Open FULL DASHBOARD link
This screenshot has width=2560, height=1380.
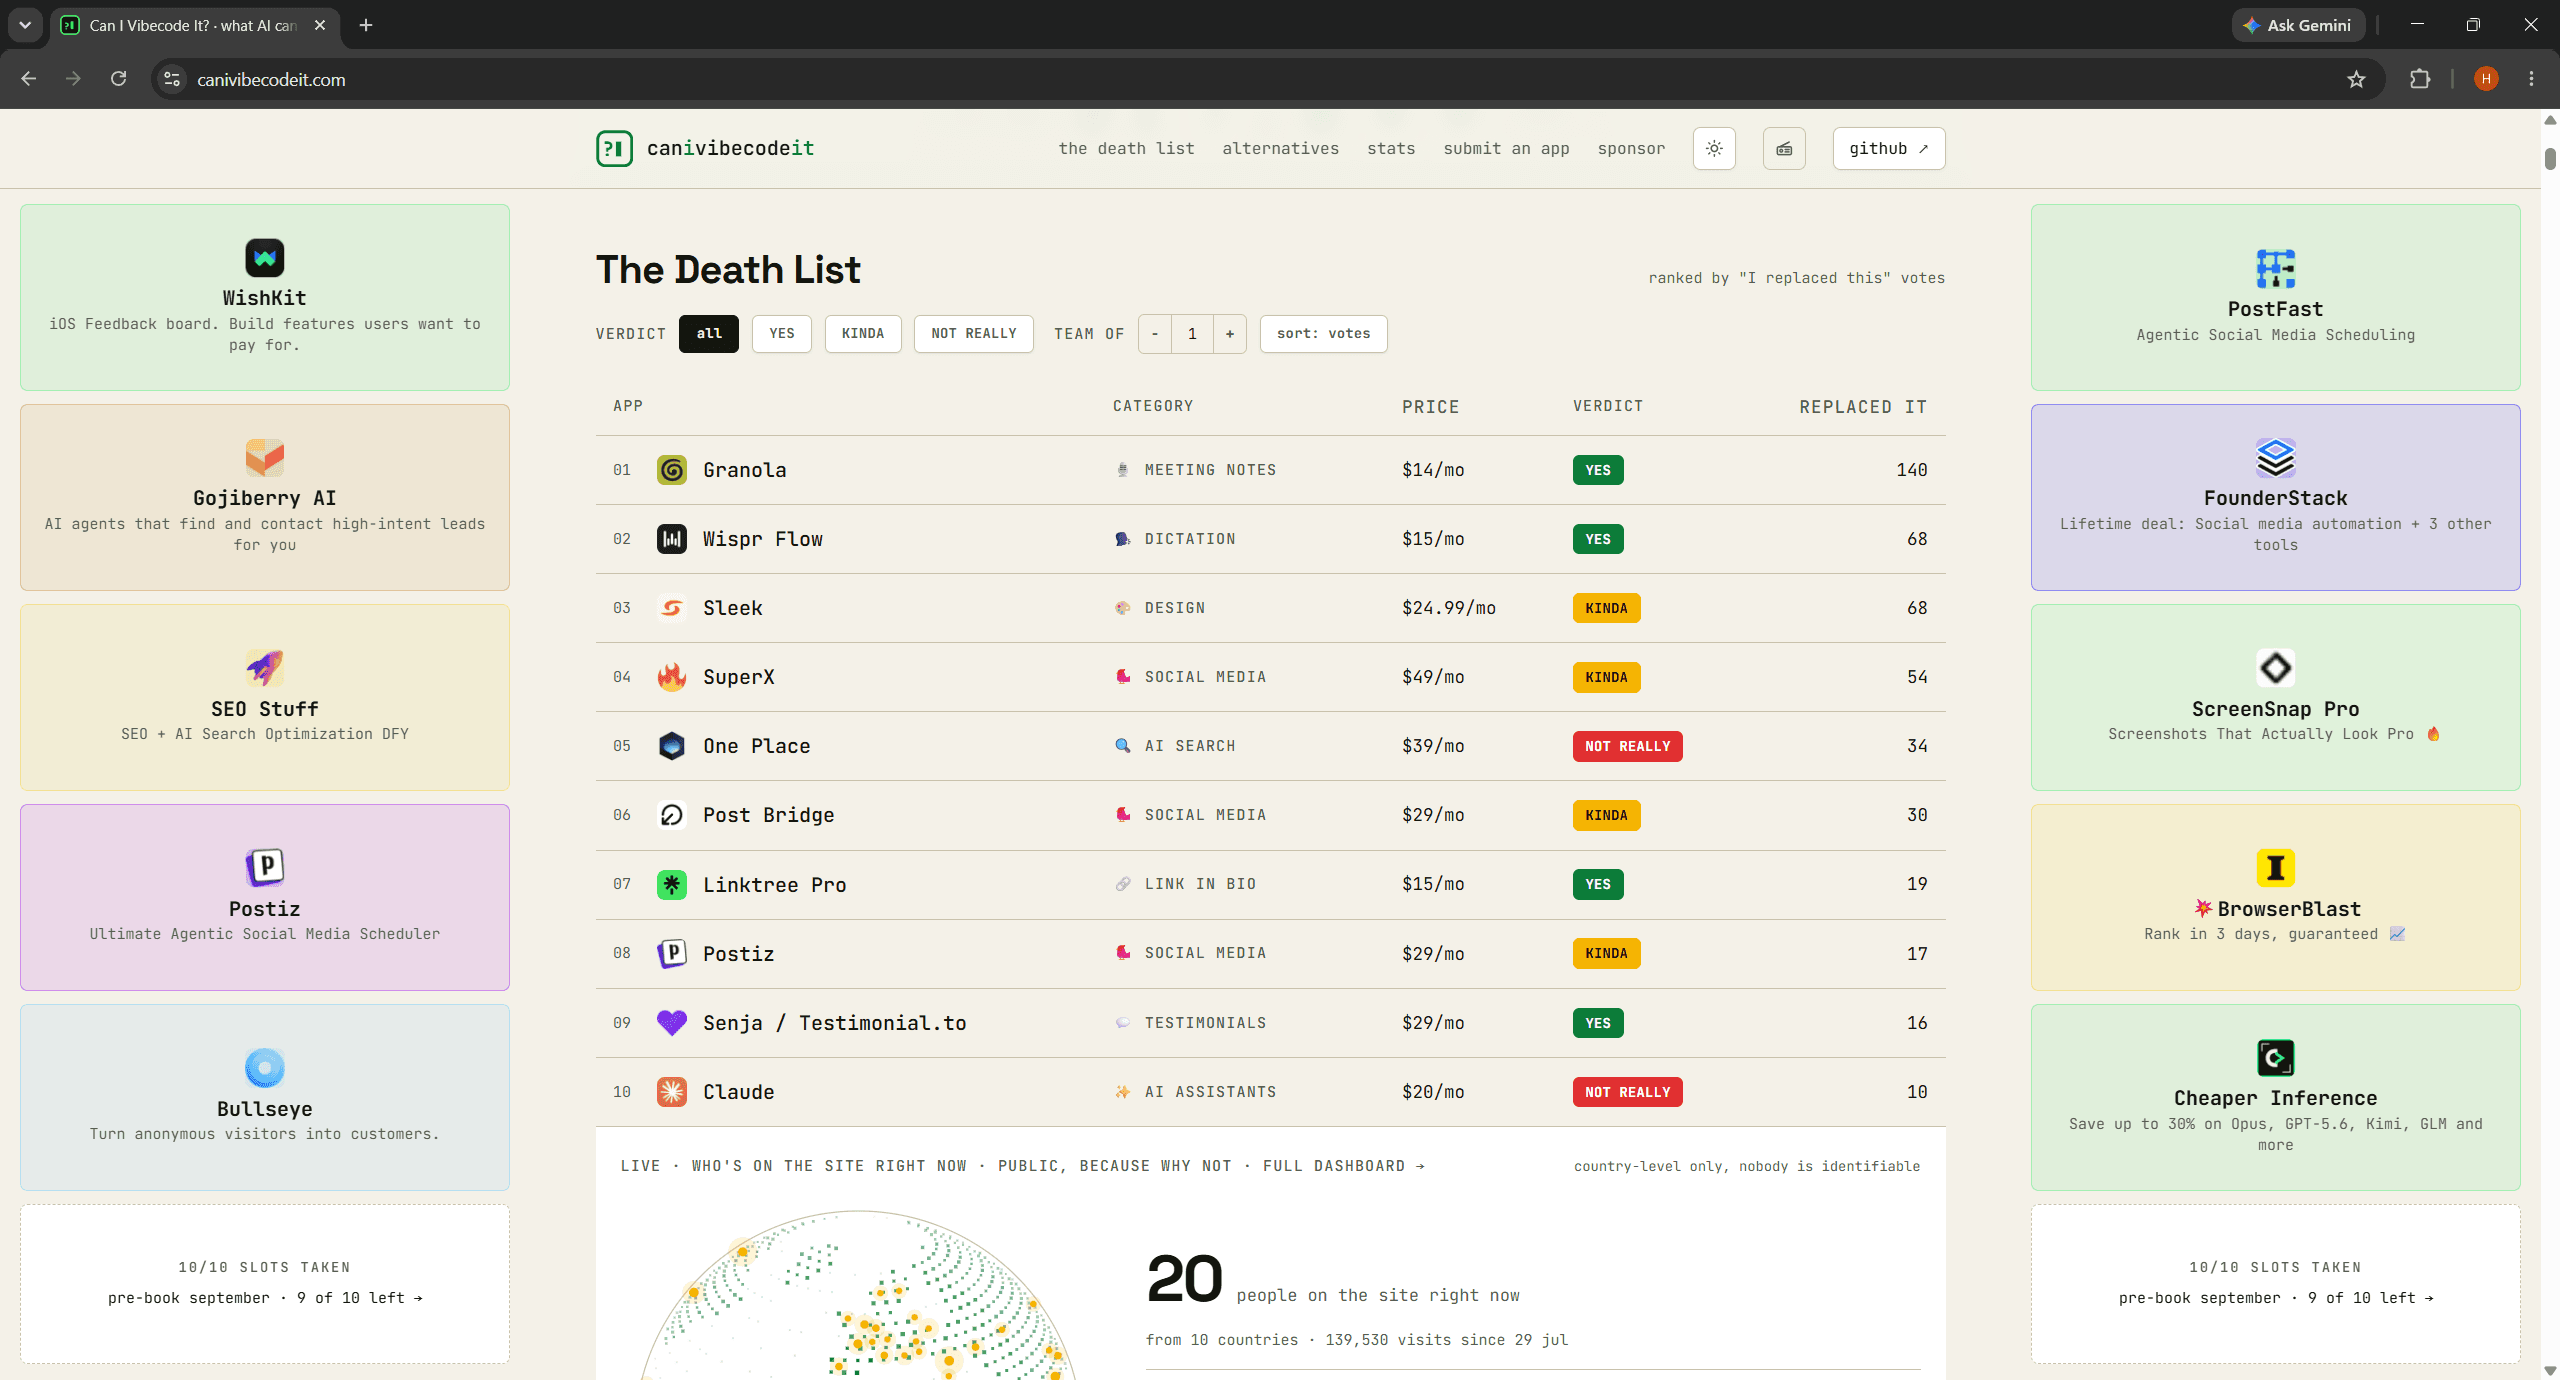tap(1344, 1166)
